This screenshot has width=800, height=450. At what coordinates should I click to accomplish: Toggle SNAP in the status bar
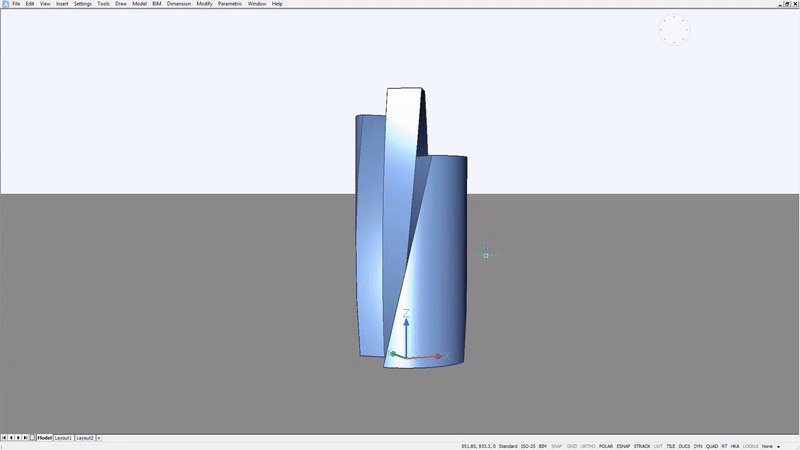557,446
